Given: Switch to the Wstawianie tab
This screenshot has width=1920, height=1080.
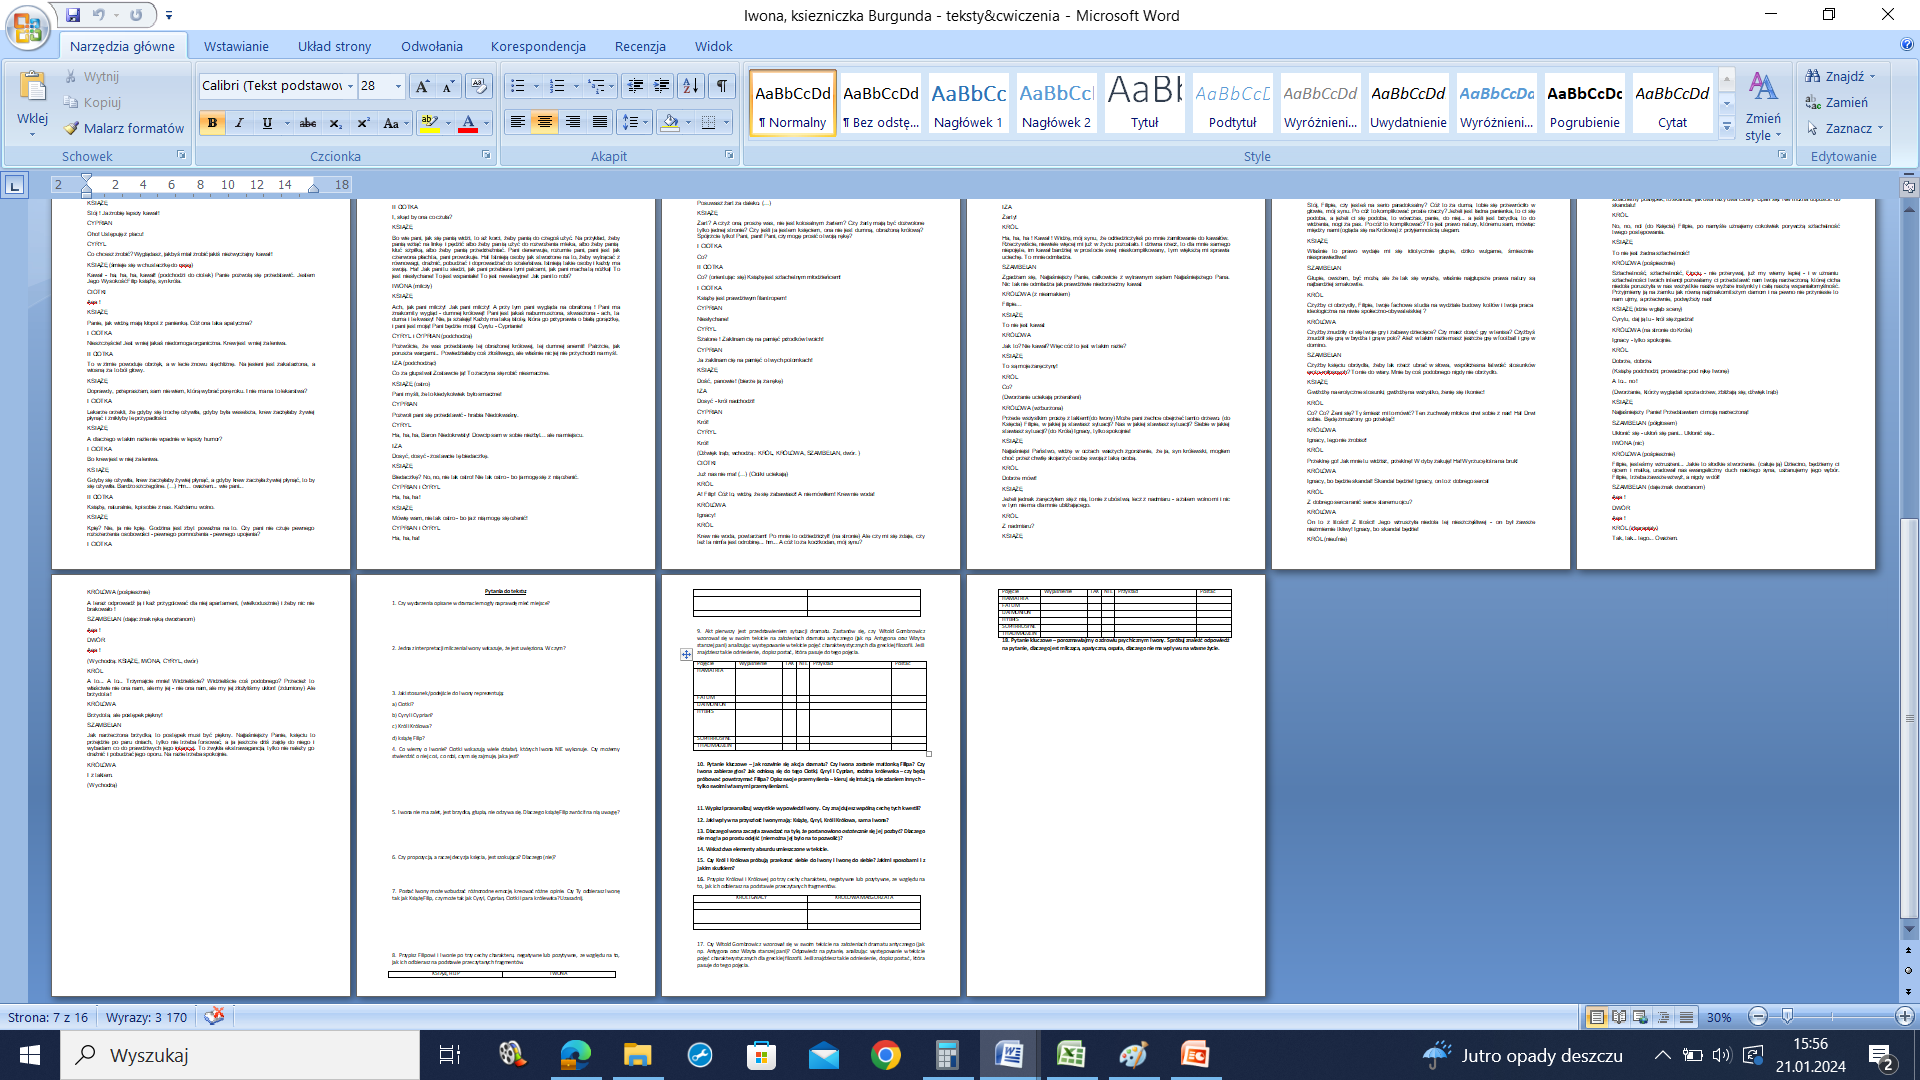Looking at the screenshot, I should coord(236,46).
